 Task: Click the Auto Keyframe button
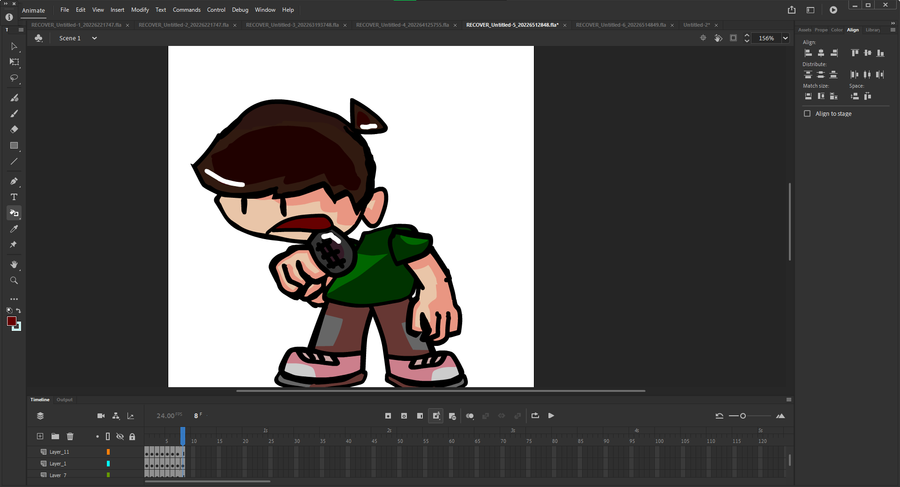[x=436, y=416]
